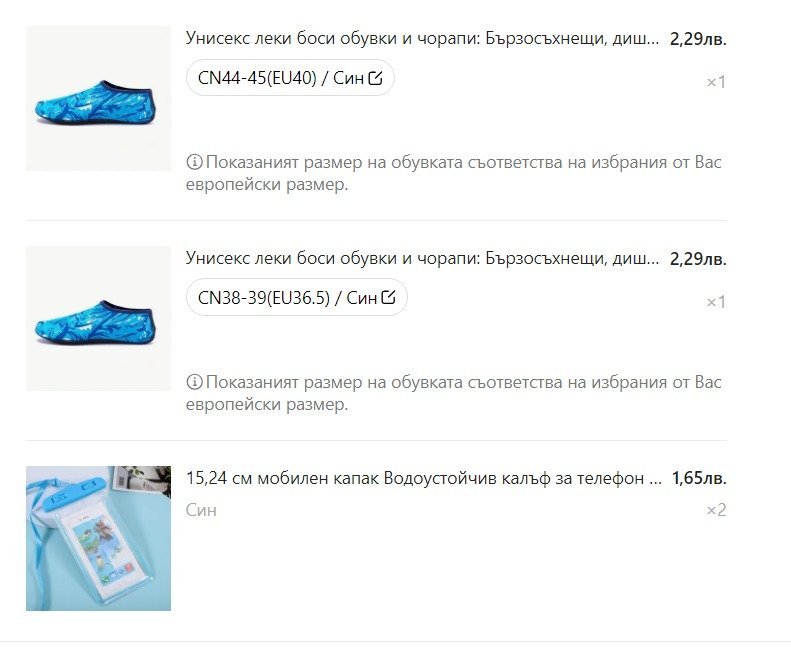Open CN38-39(EU36.5) / Син variant selector

click(297, 297)
